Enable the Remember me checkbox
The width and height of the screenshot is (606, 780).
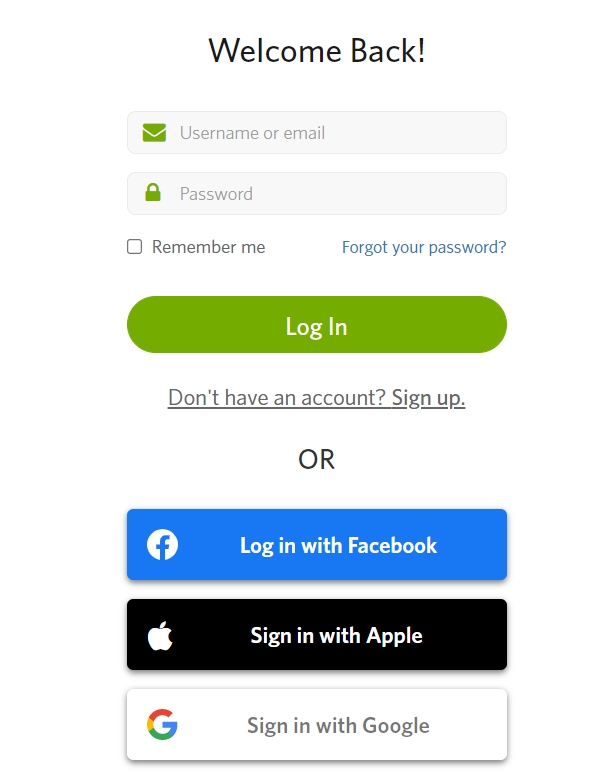pos(134,247)
